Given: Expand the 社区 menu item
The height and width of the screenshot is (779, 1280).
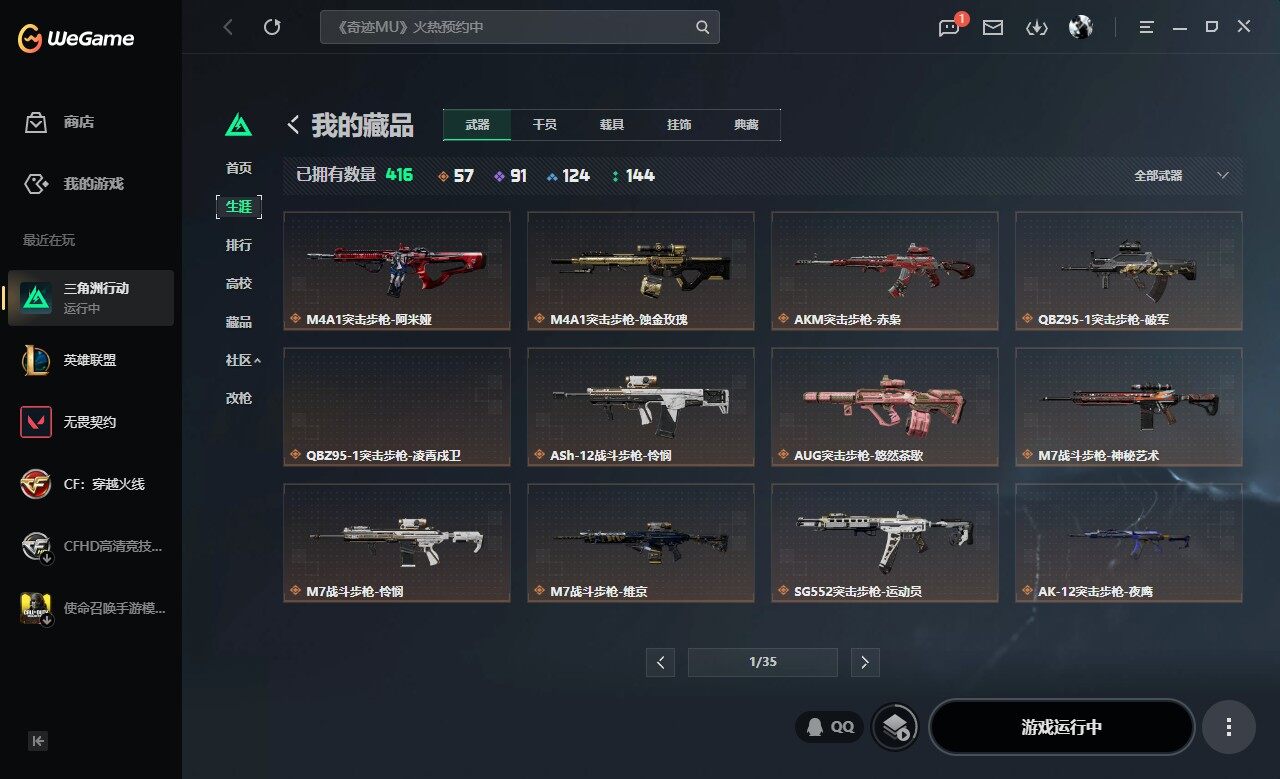Looking at the screenshot, I should (243, 360).
